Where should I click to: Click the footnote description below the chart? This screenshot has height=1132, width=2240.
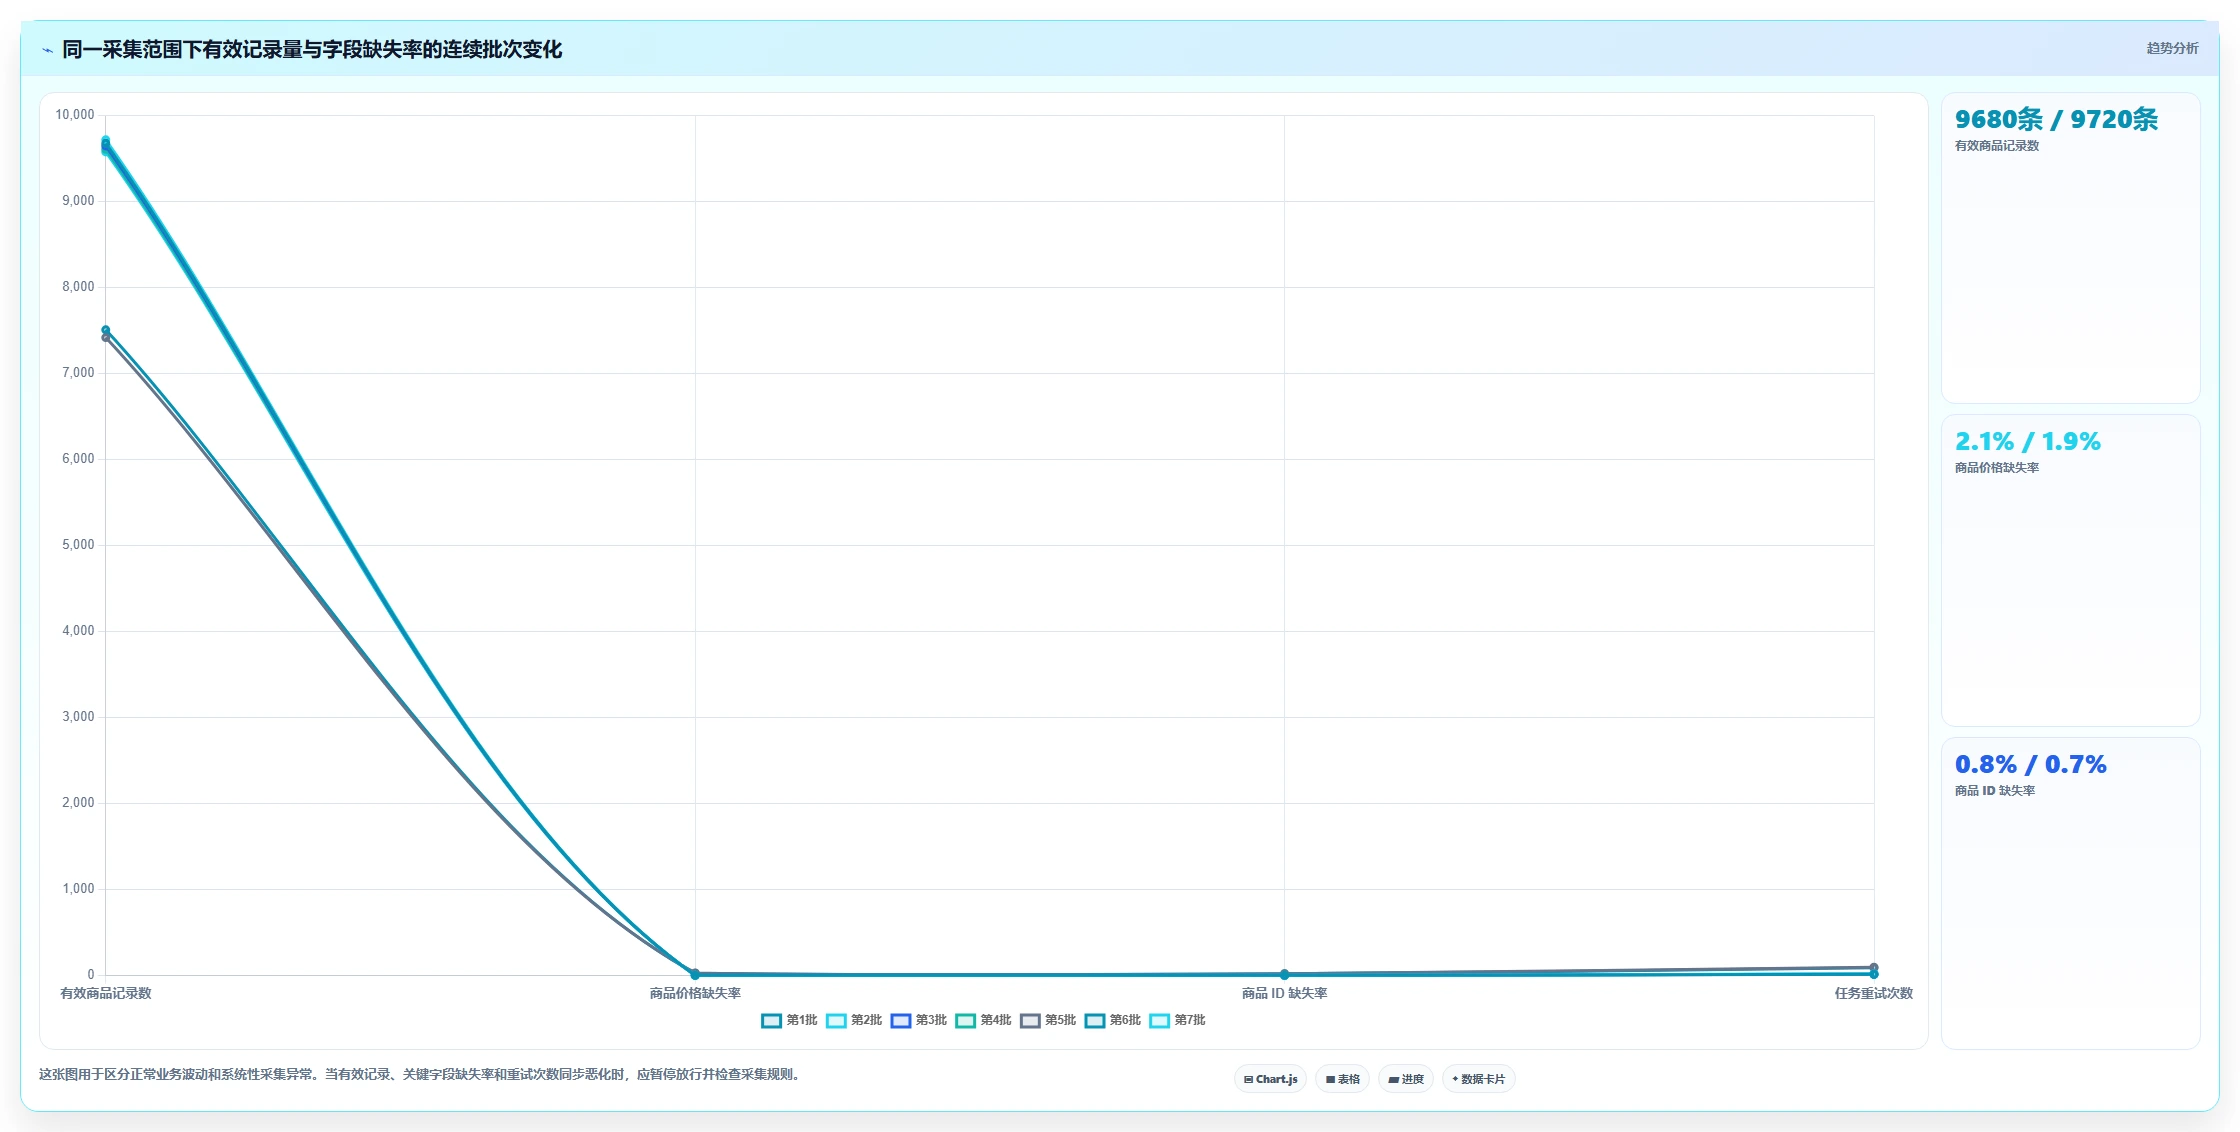click(x=421, y=1074)
